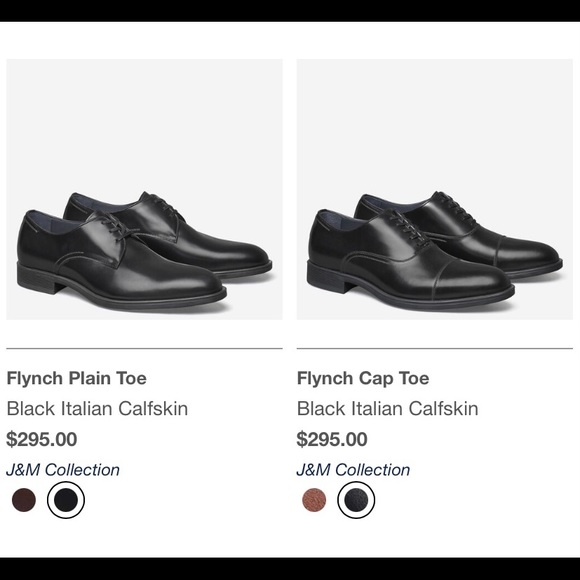This screenshot has width=580, height=580.
Task: Click the divider line below the Plain Toe image
Action: click(144, 348)
